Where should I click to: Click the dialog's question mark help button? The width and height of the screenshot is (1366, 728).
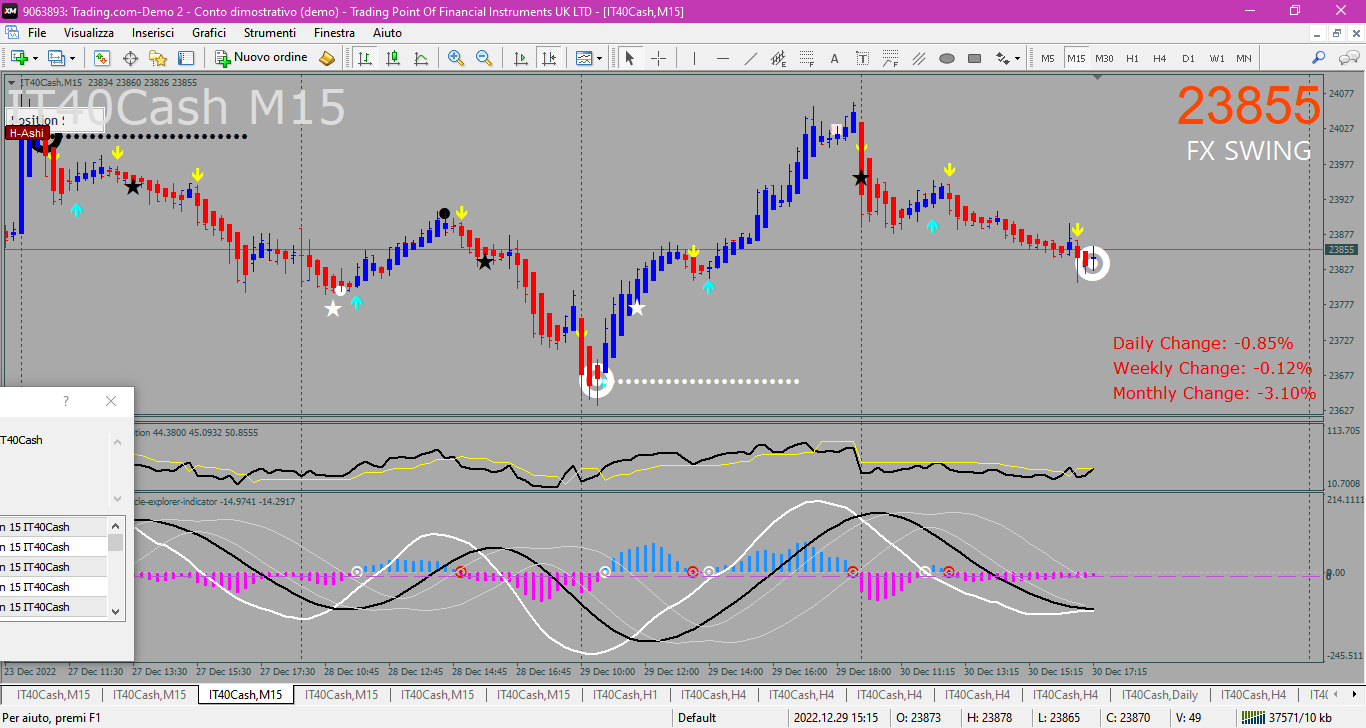(x=66, y=401)
